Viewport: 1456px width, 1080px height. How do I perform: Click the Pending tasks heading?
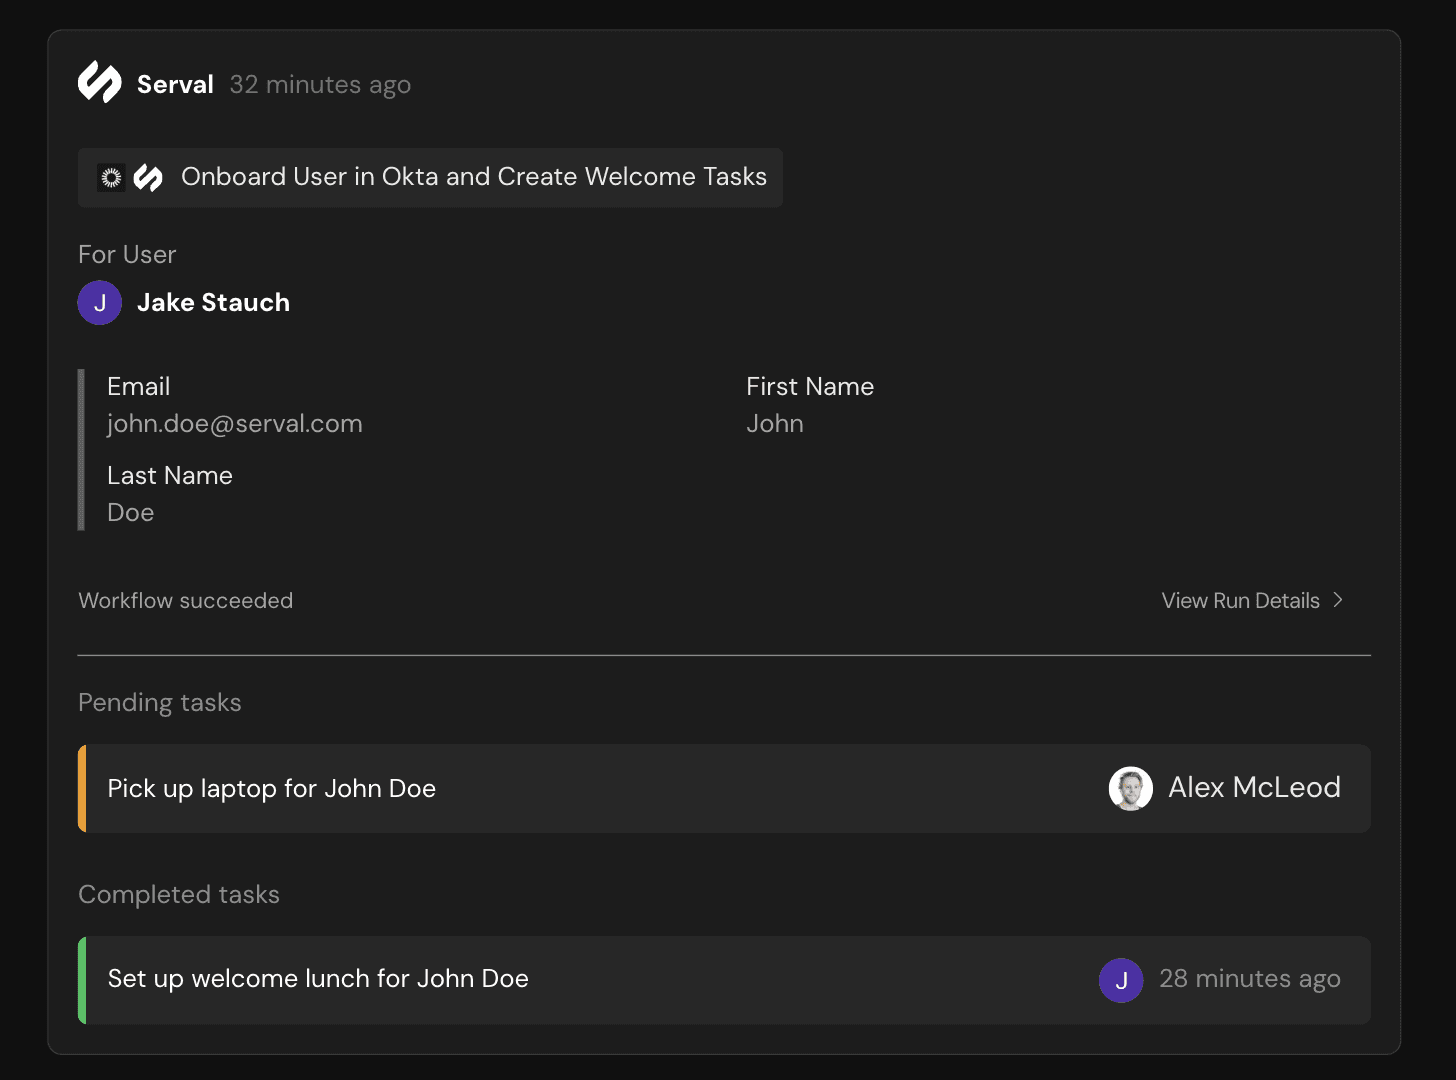tap(160, 703)
